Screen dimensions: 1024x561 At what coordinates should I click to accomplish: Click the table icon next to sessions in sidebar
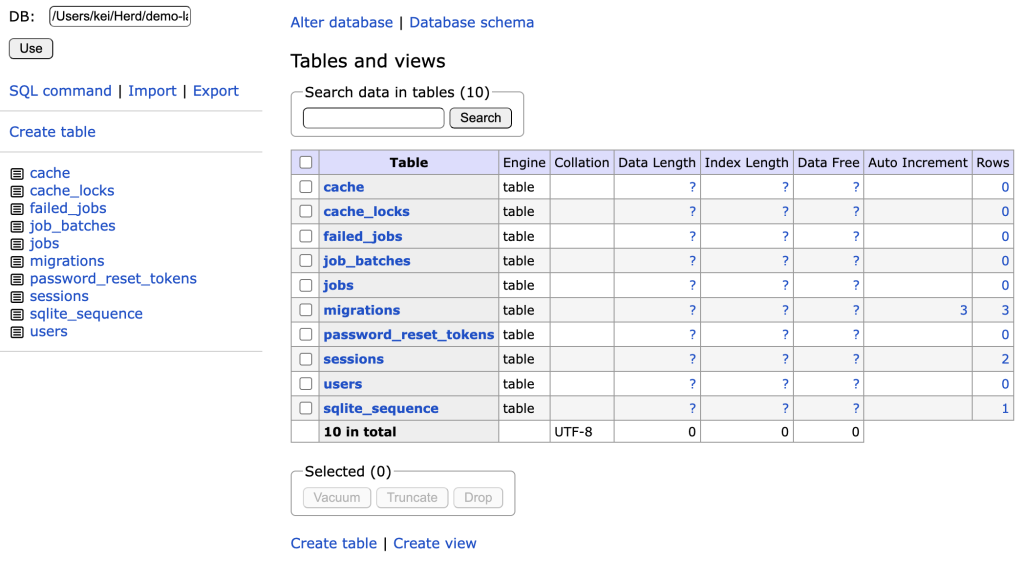coord(17,297)
